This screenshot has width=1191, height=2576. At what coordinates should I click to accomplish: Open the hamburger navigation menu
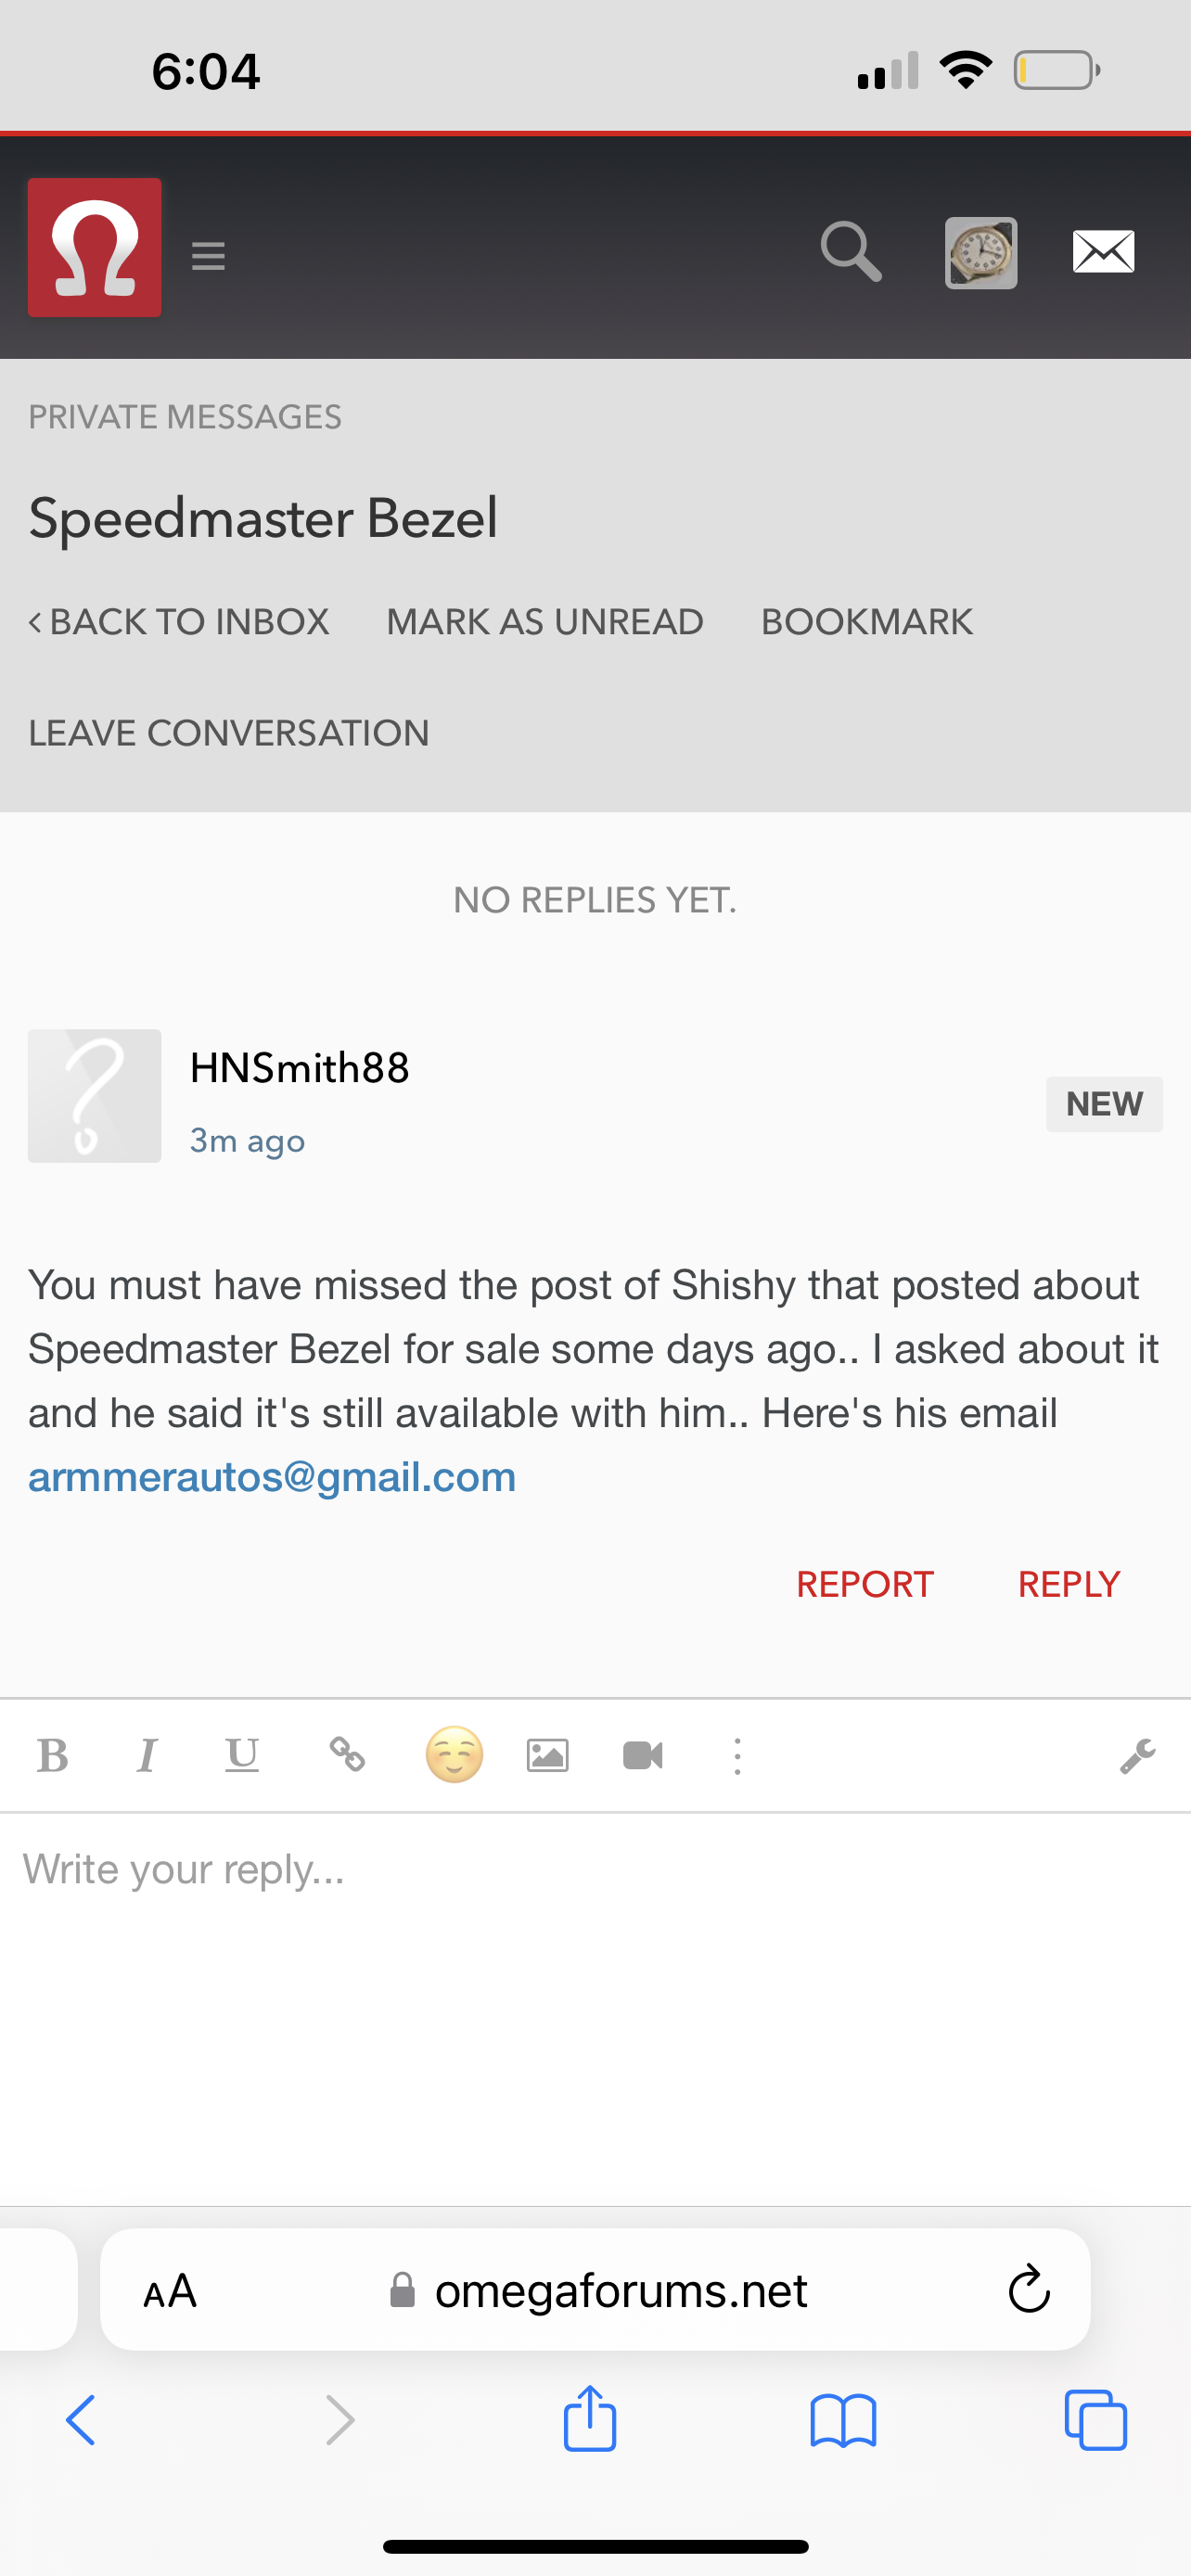(208, 256)
